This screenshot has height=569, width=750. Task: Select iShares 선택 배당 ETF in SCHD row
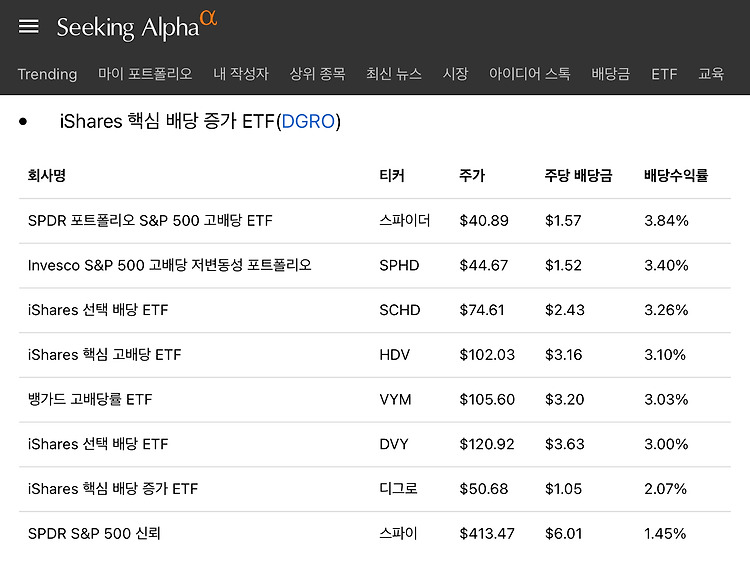[x=98, y=310]
